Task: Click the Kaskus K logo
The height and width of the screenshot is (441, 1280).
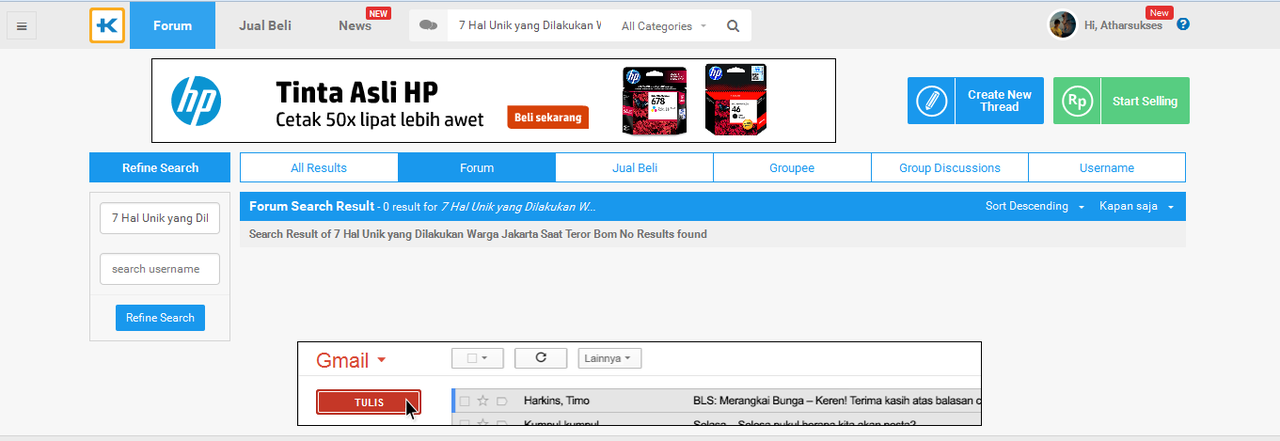Action: (107, 26)
